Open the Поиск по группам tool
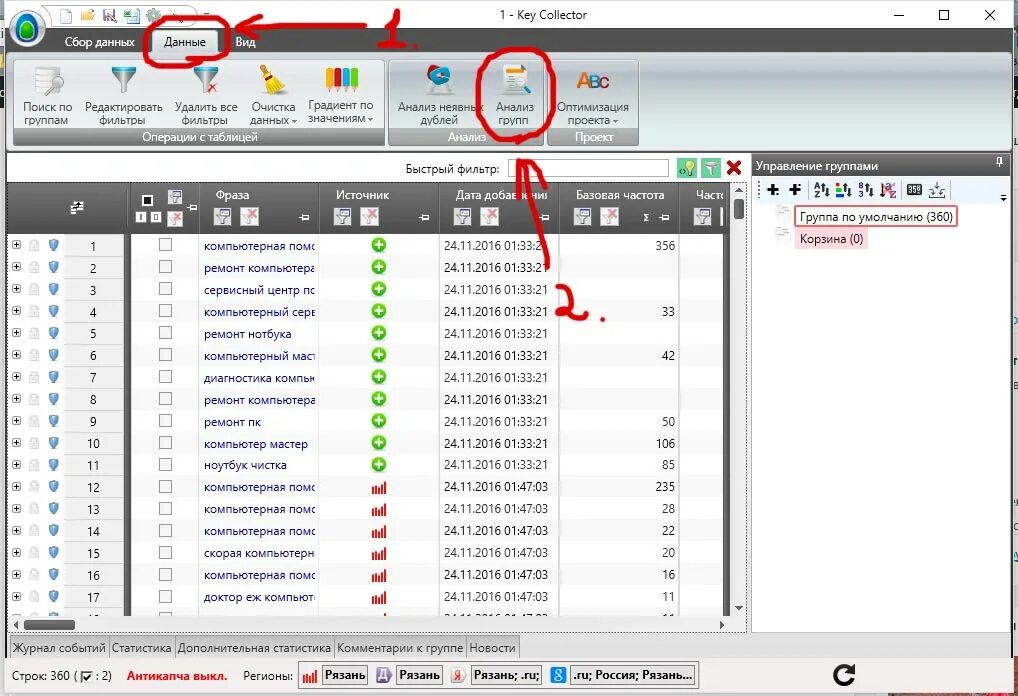The height and width of the screenshot is (696, 1018). 47,95
